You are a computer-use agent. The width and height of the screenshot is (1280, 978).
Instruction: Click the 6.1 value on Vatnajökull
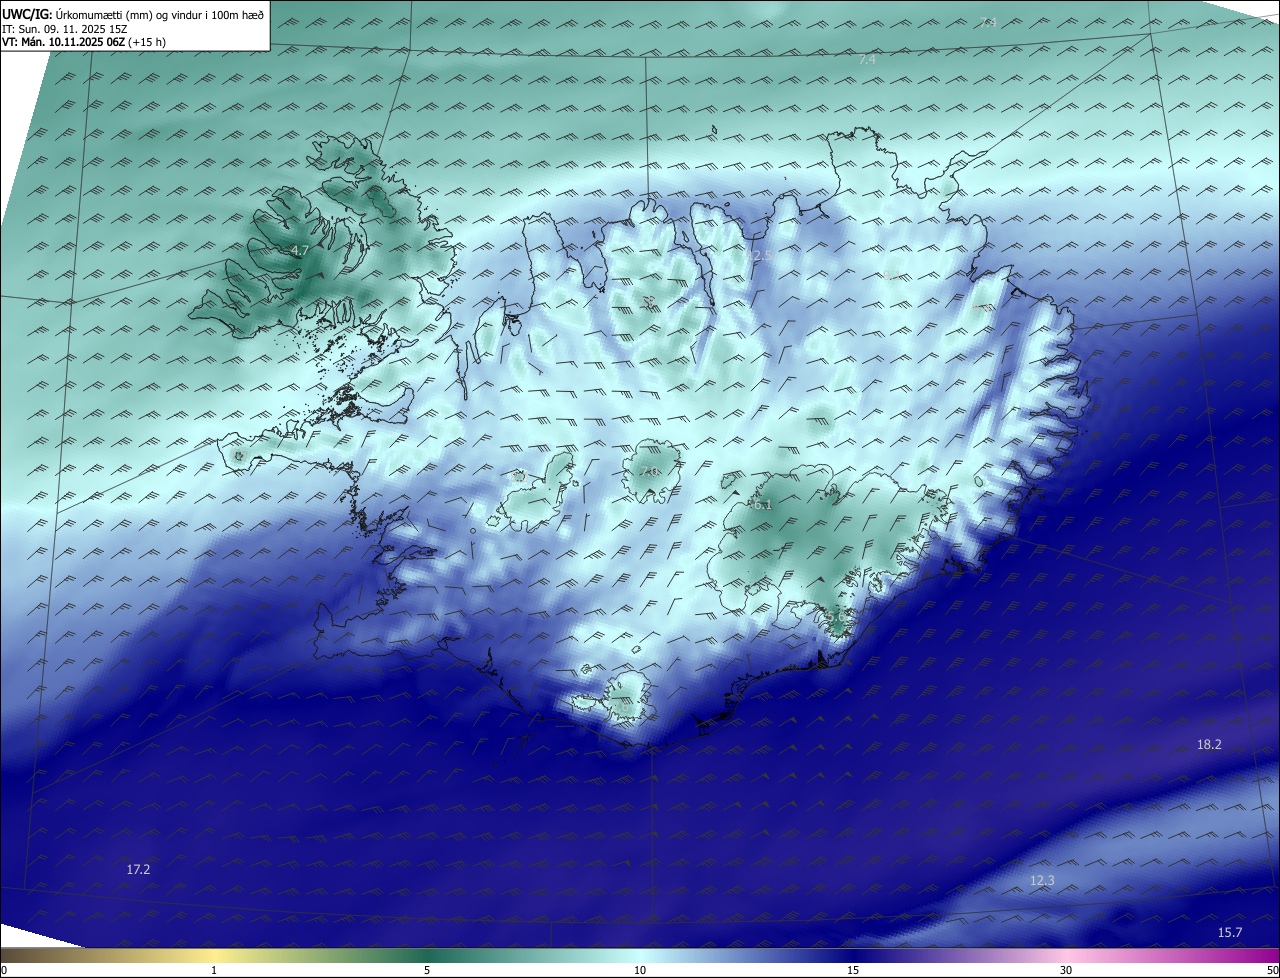tap(762, 505)
